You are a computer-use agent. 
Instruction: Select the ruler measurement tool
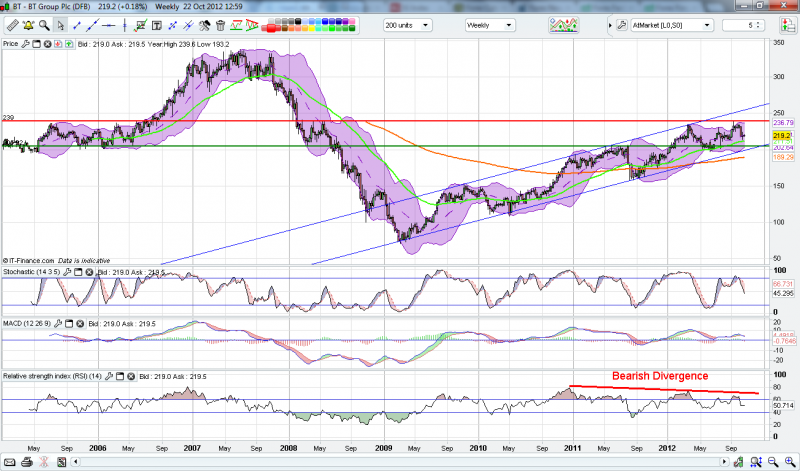[x=12, y=25]
